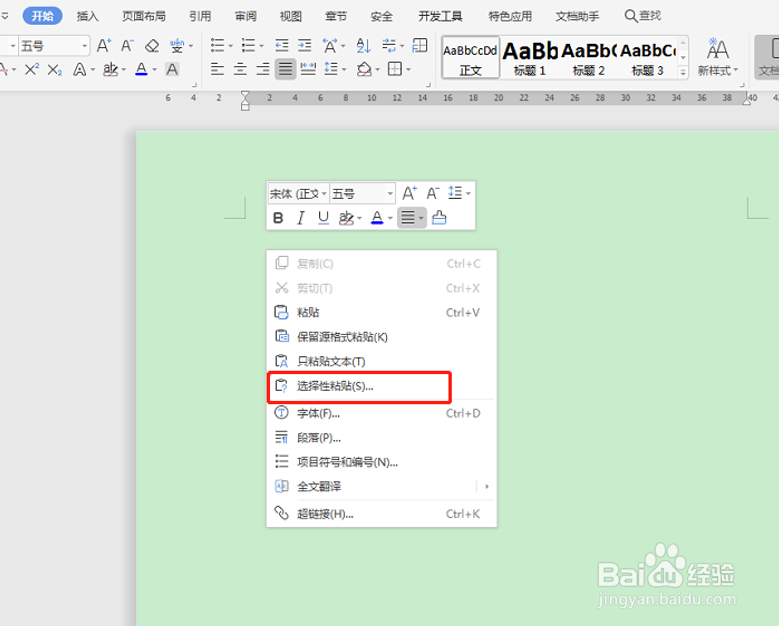Click the ribbon text highlight icon
Viewport: 779px width, 626px height.
point(110,69)
